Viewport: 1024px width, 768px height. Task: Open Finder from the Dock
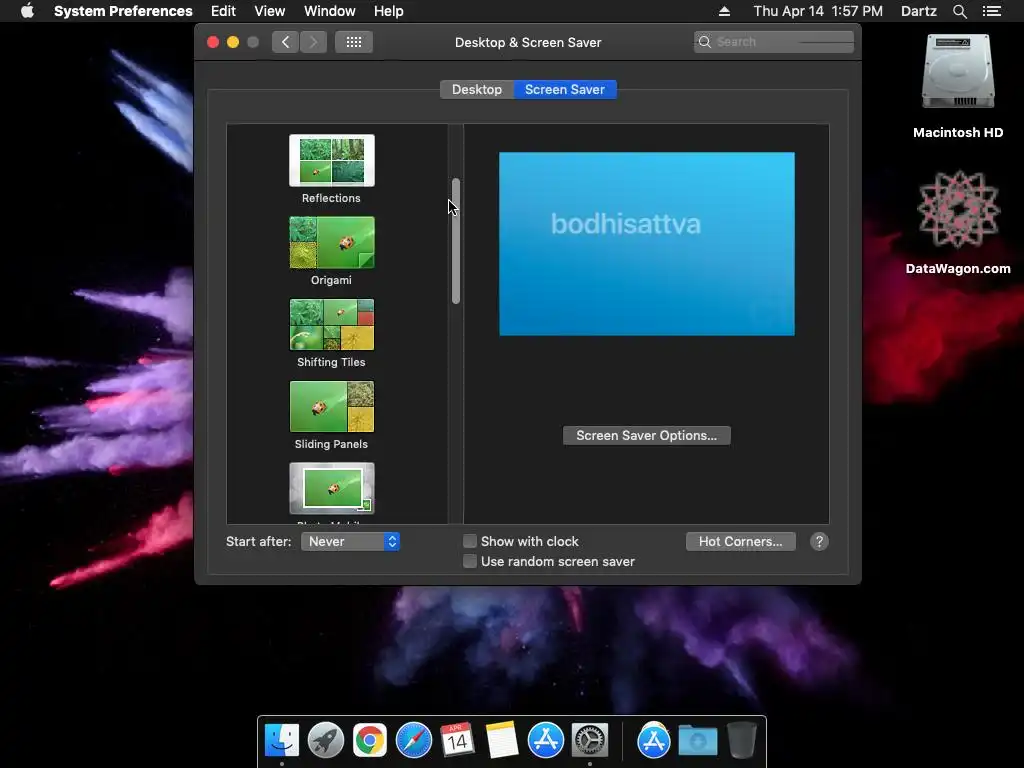[281, 740]
